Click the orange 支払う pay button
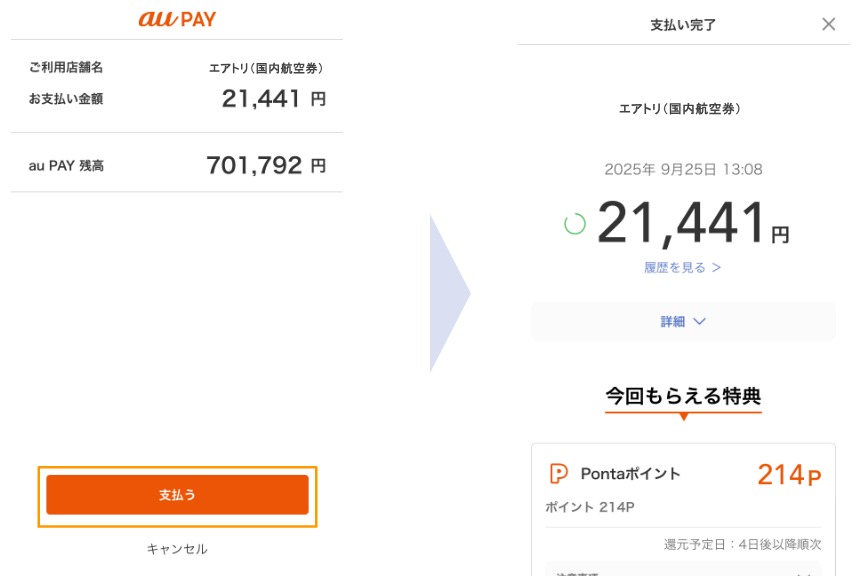The width and height of the screenshot is (860, 582). (x=177, y=495)
